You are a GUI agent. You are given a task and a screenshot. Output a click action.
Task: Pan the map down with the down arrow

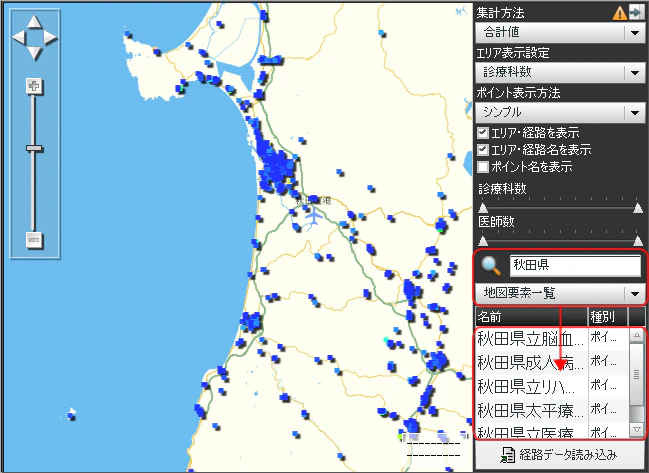point(35,53)
